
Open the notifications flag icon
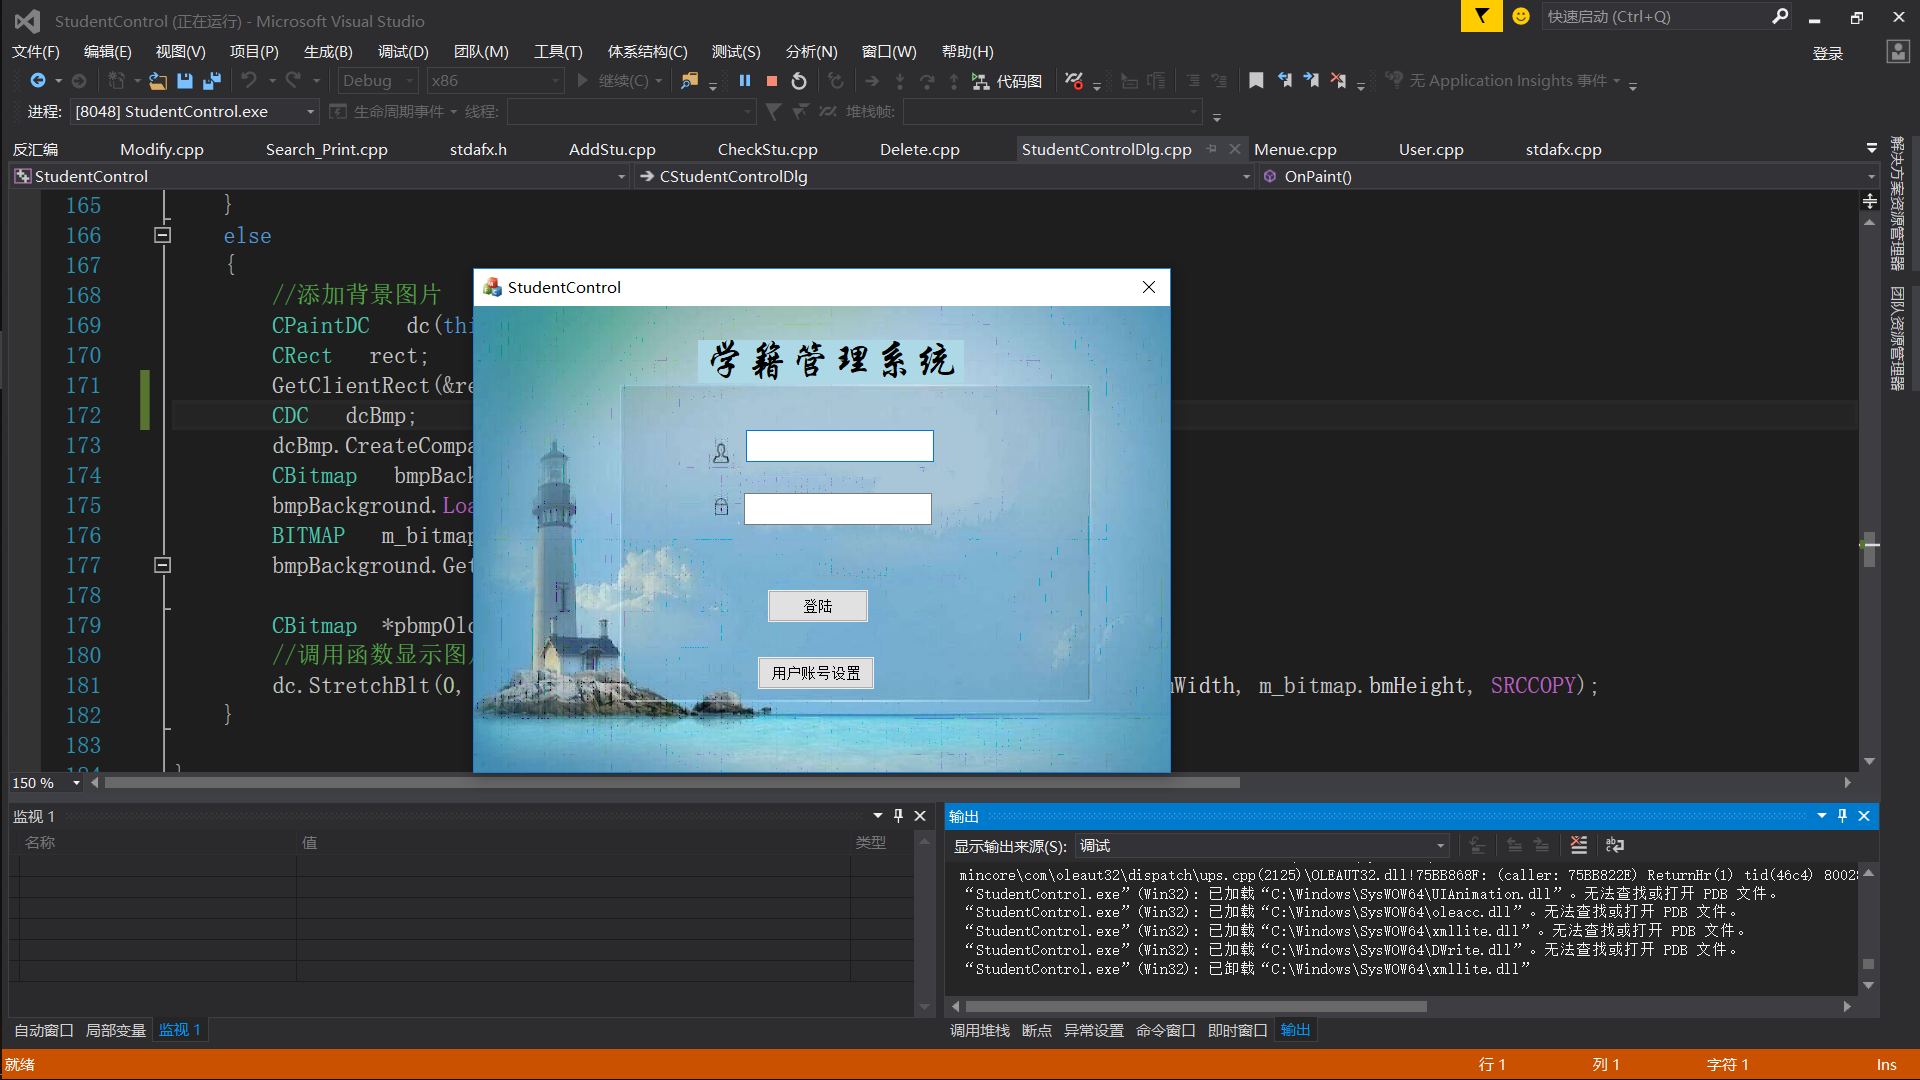pos(1481,16)
